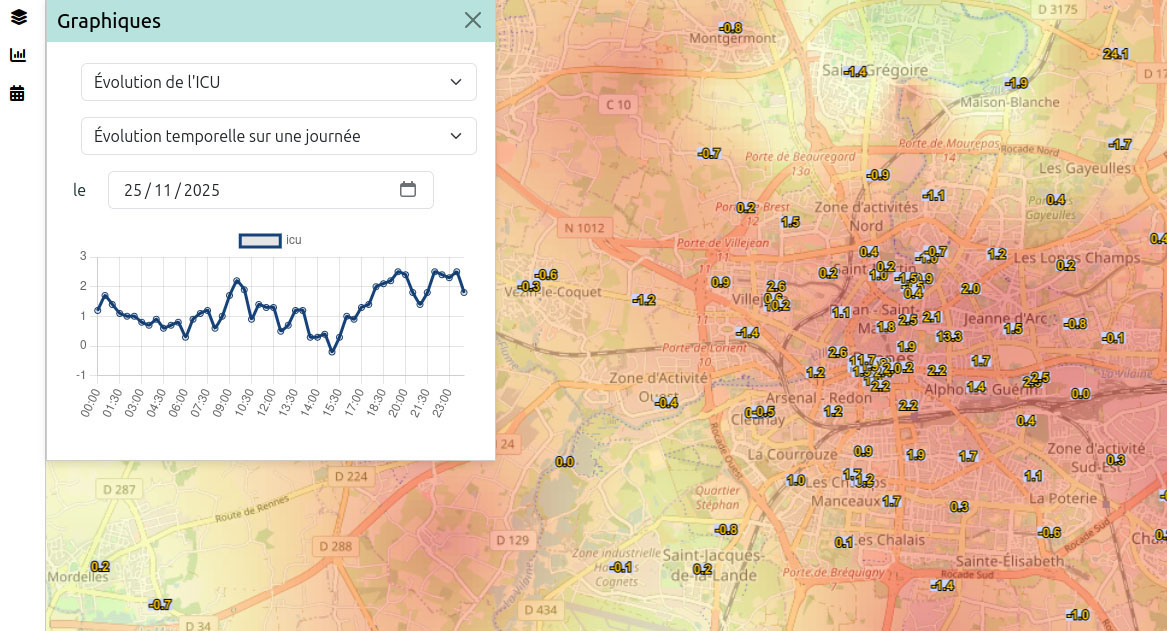Click the -0.6 marker above Vezin-le-Coquet

(x=546, y=275)
